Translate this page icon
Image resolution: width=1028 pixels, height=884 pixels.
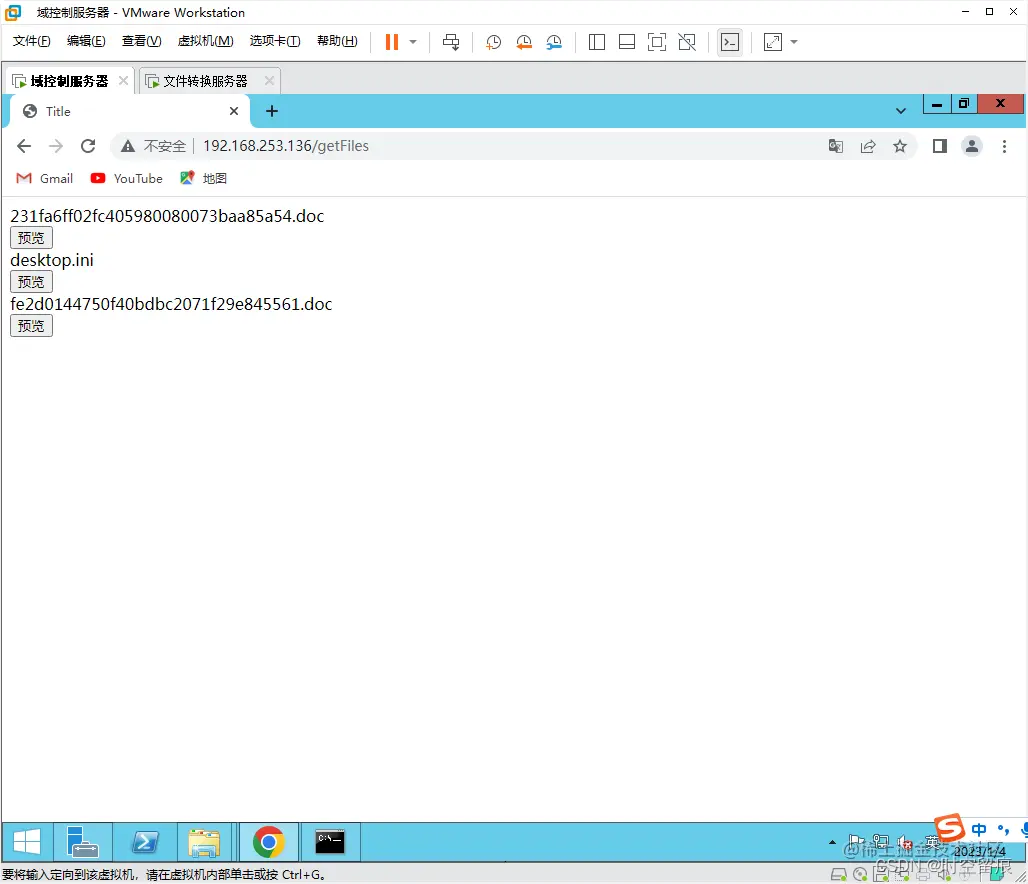pos(835,146)
